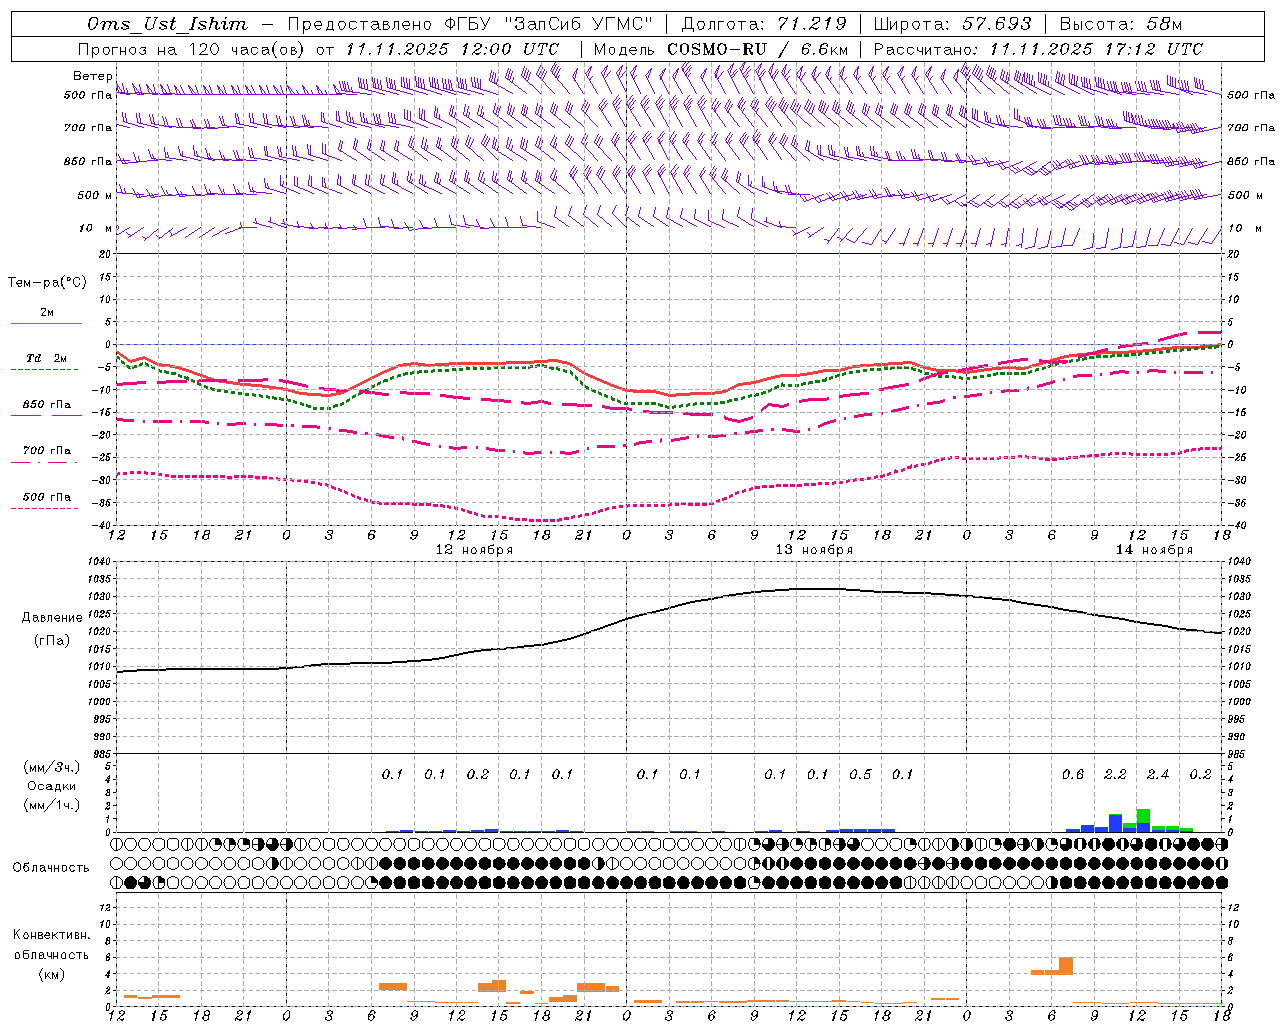Click '700 гПа' temperature legend entry
Image resolution: width=1280 pixels, height=1024 pixels.
pyautogui.click(x=47, y=451)
